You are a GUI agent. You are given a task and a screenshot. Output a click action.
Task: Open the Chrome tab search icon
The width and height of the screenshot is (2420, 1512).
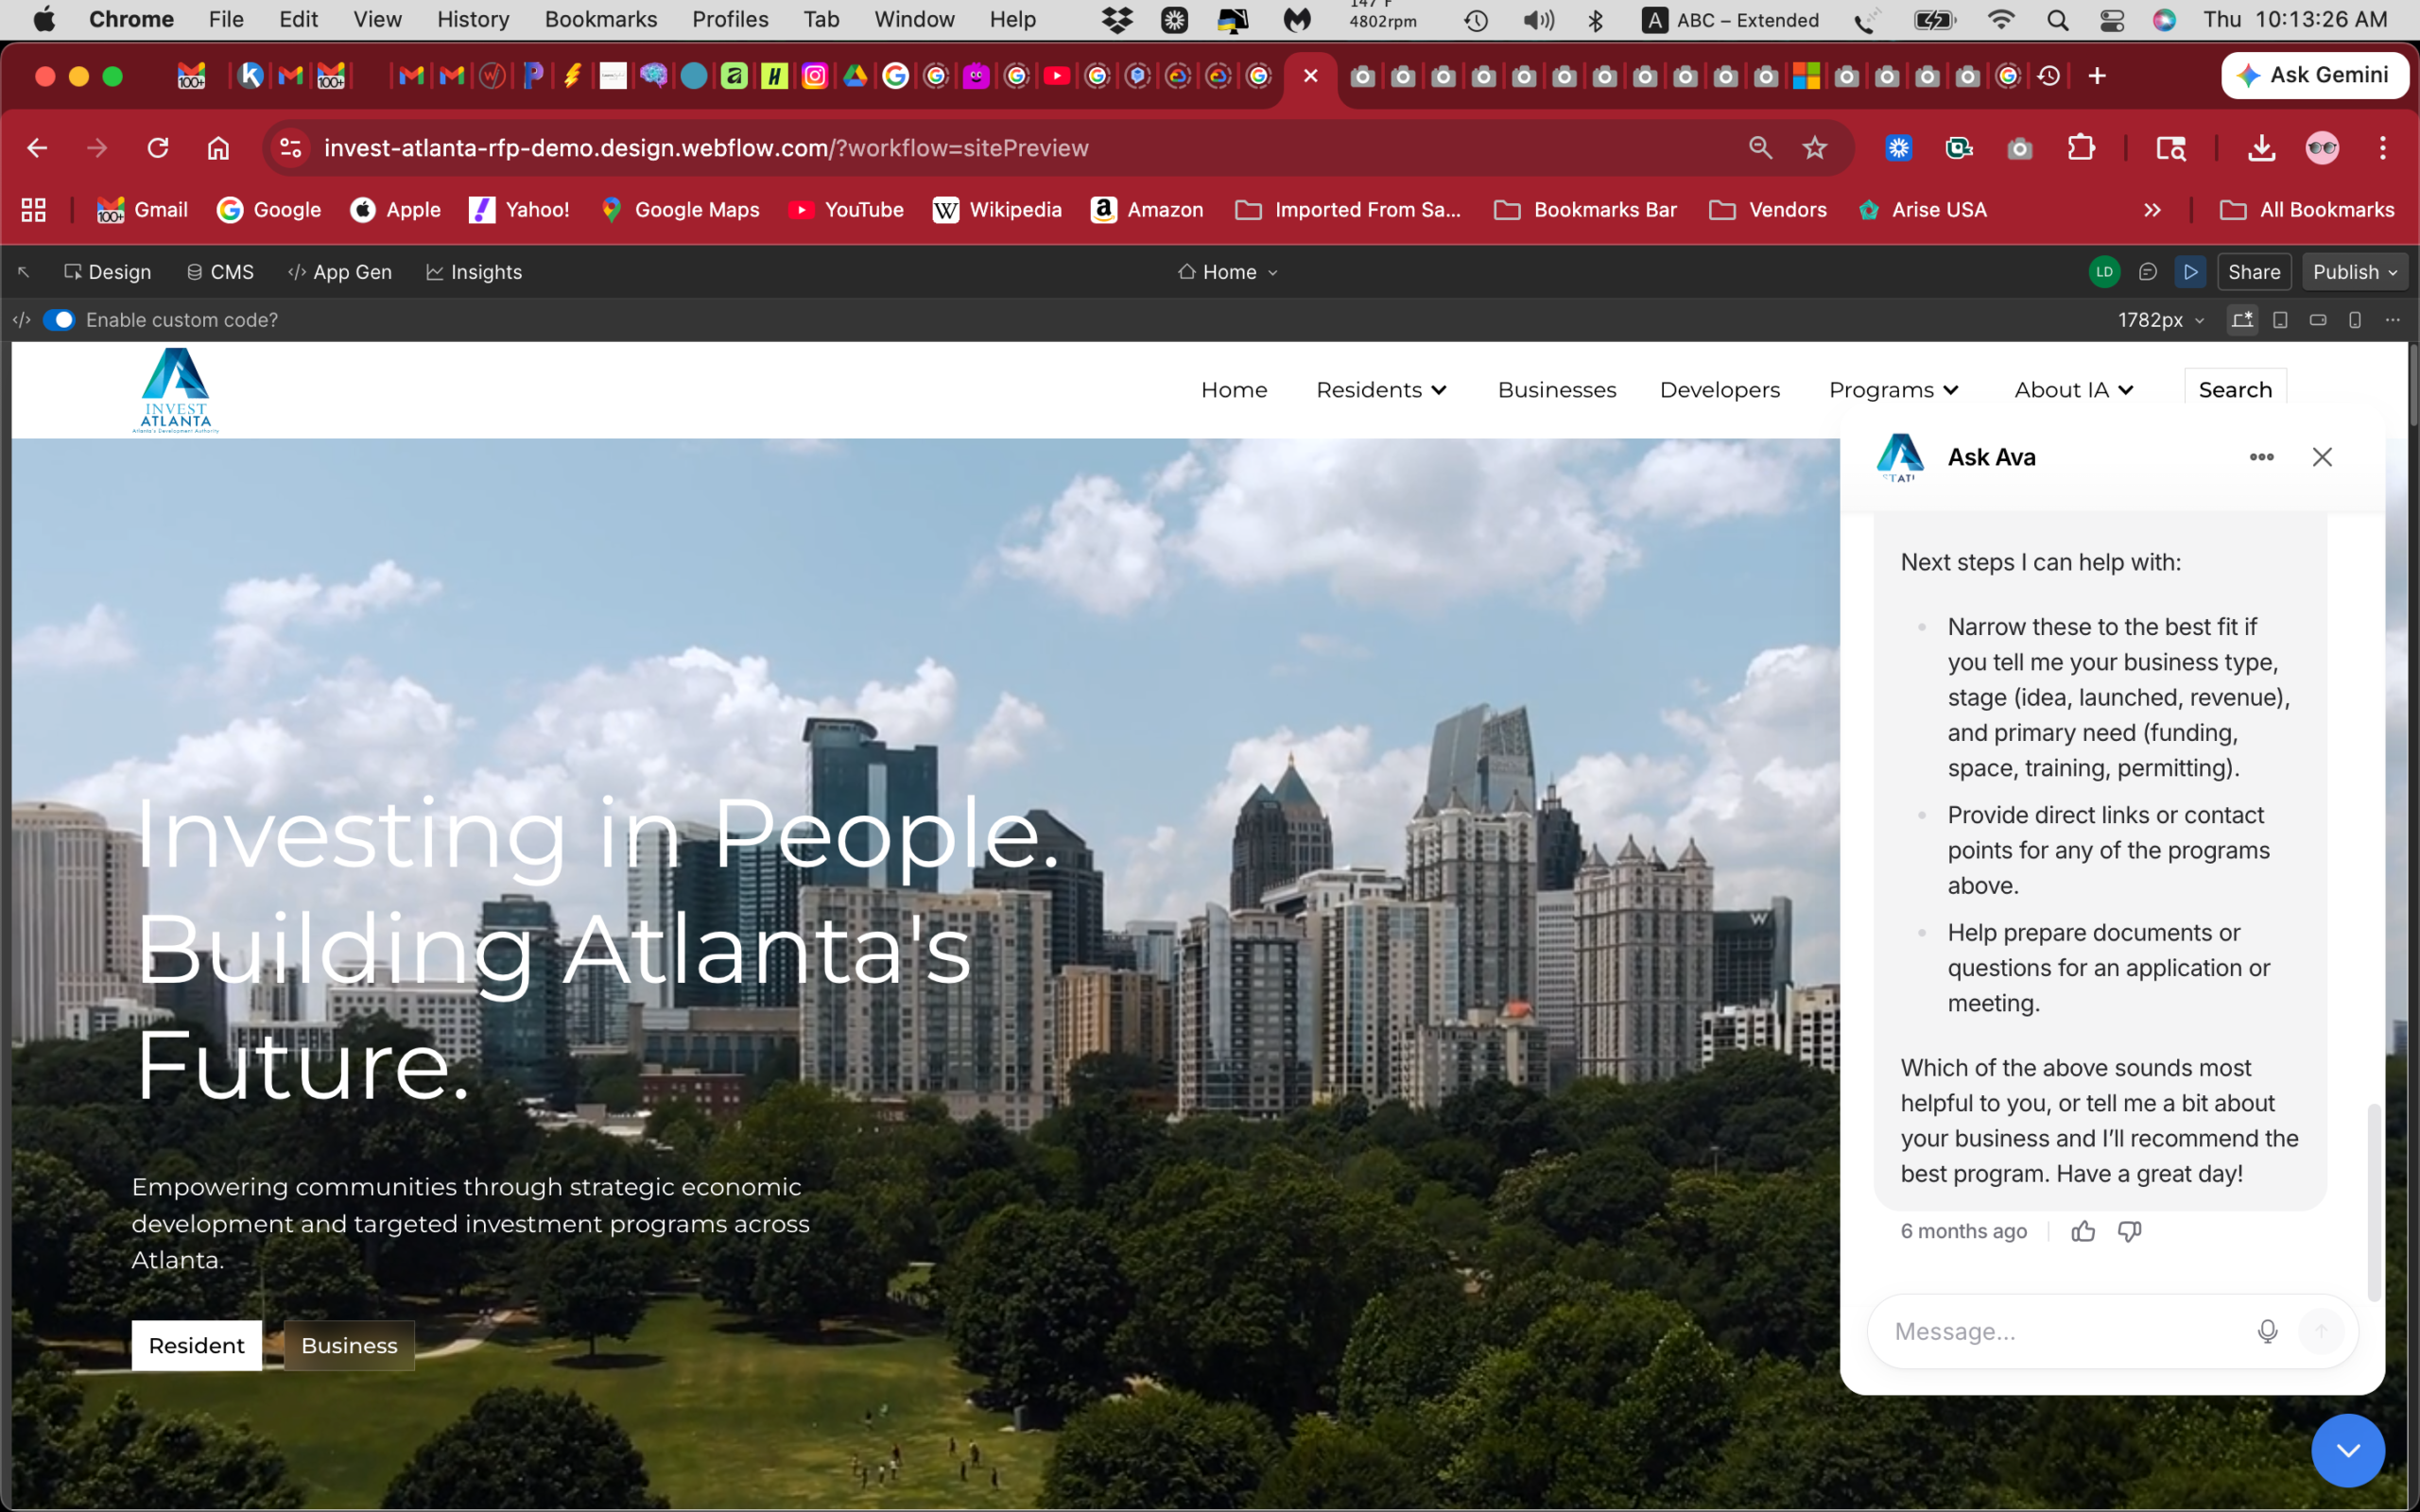coord(2171,148)
